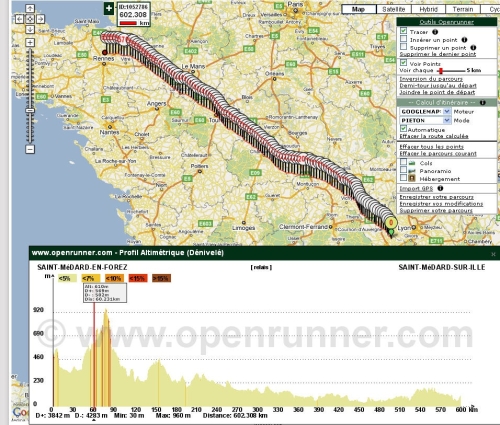Screen dimensions: 500x425
Task: Click the brown >15% slope legend swatch
Action: (x=161, y=278)
